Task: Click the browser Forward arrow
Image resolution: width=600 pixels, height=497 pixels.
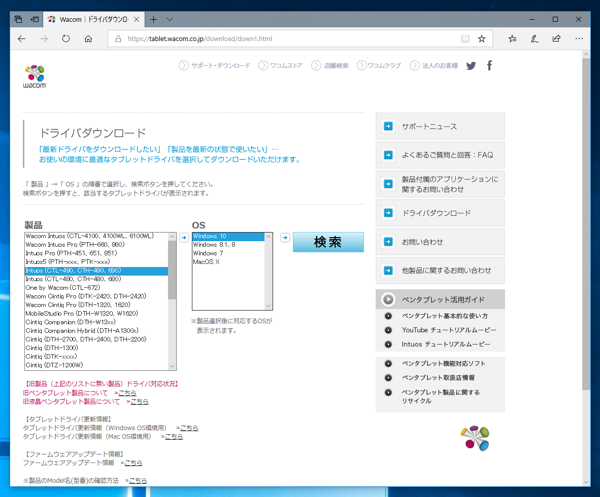Action: coord(44,39)
